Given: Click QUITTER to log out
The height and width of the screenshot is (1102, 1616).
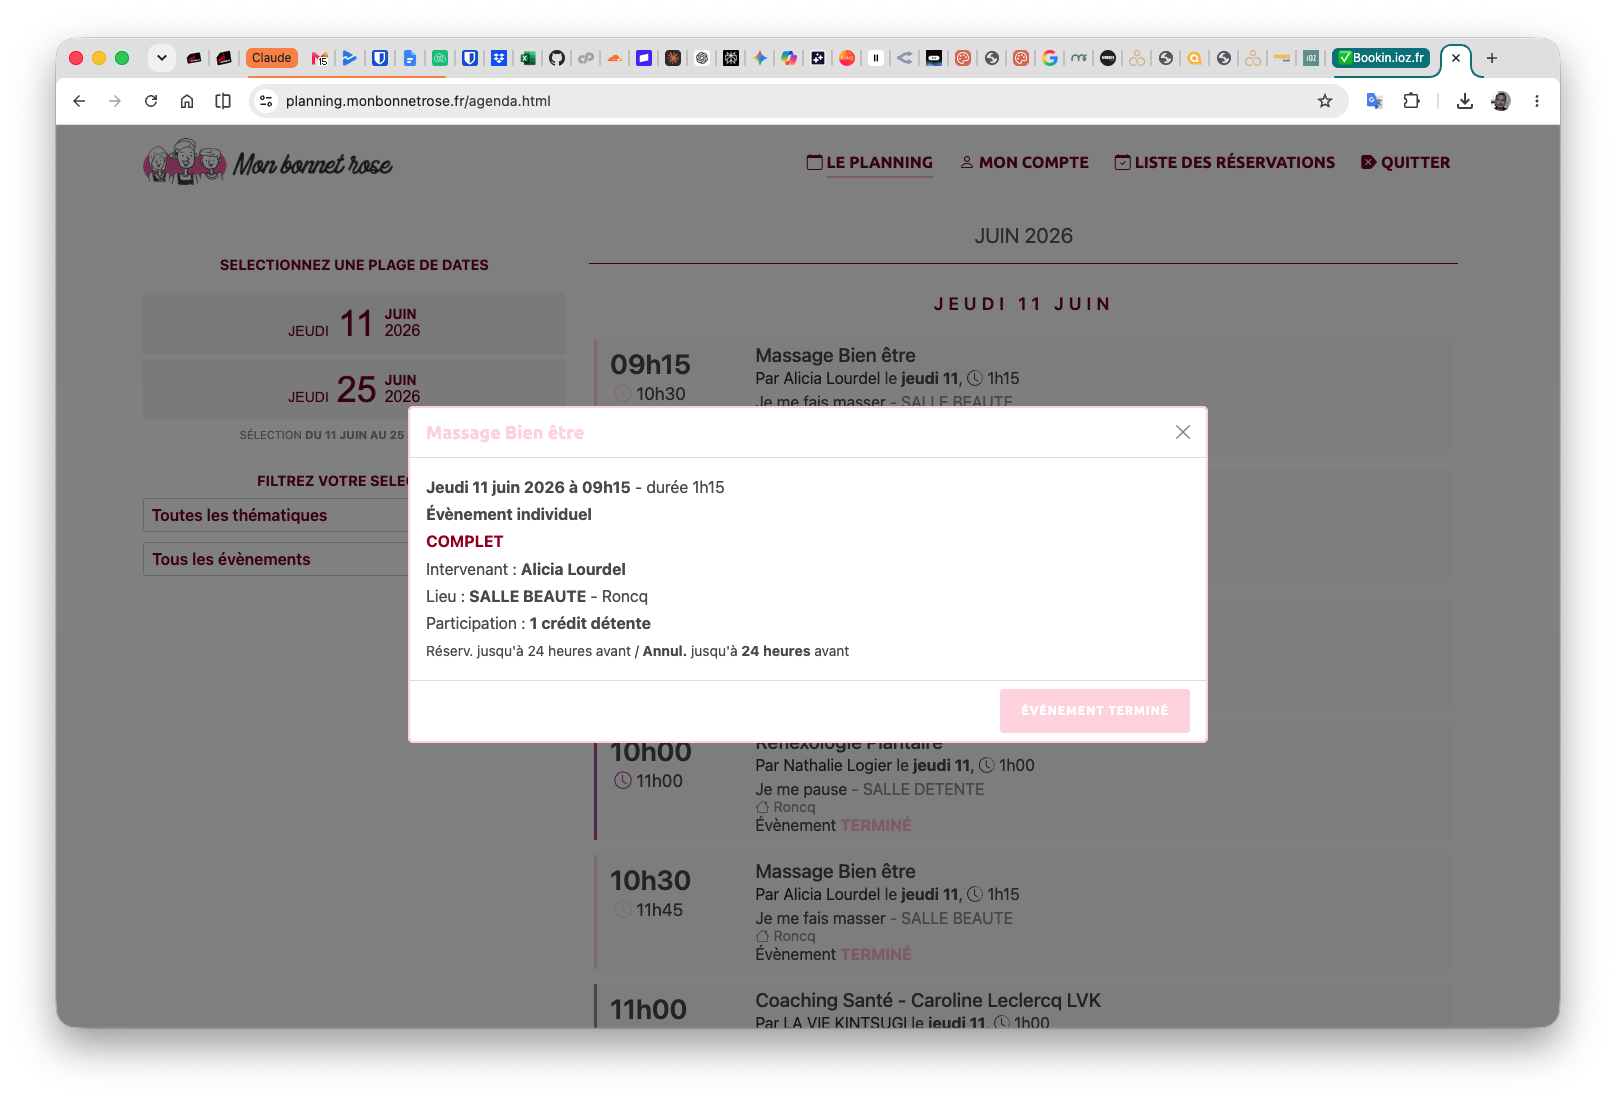Looking at the screenshot, I should click(x=1405, y=162).
